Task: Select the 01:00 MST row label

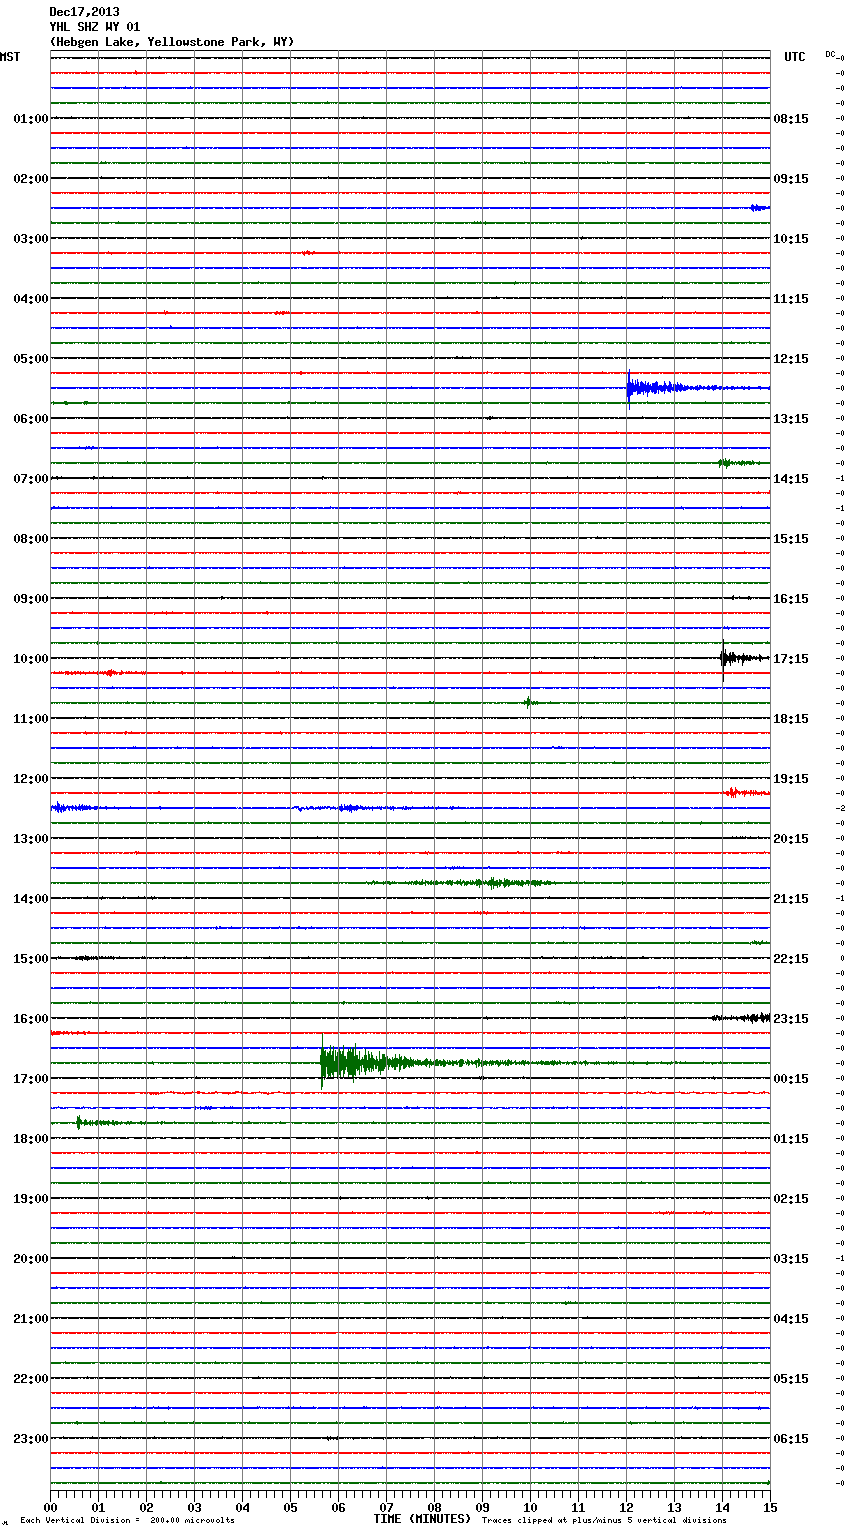Action: coord(31,119)
